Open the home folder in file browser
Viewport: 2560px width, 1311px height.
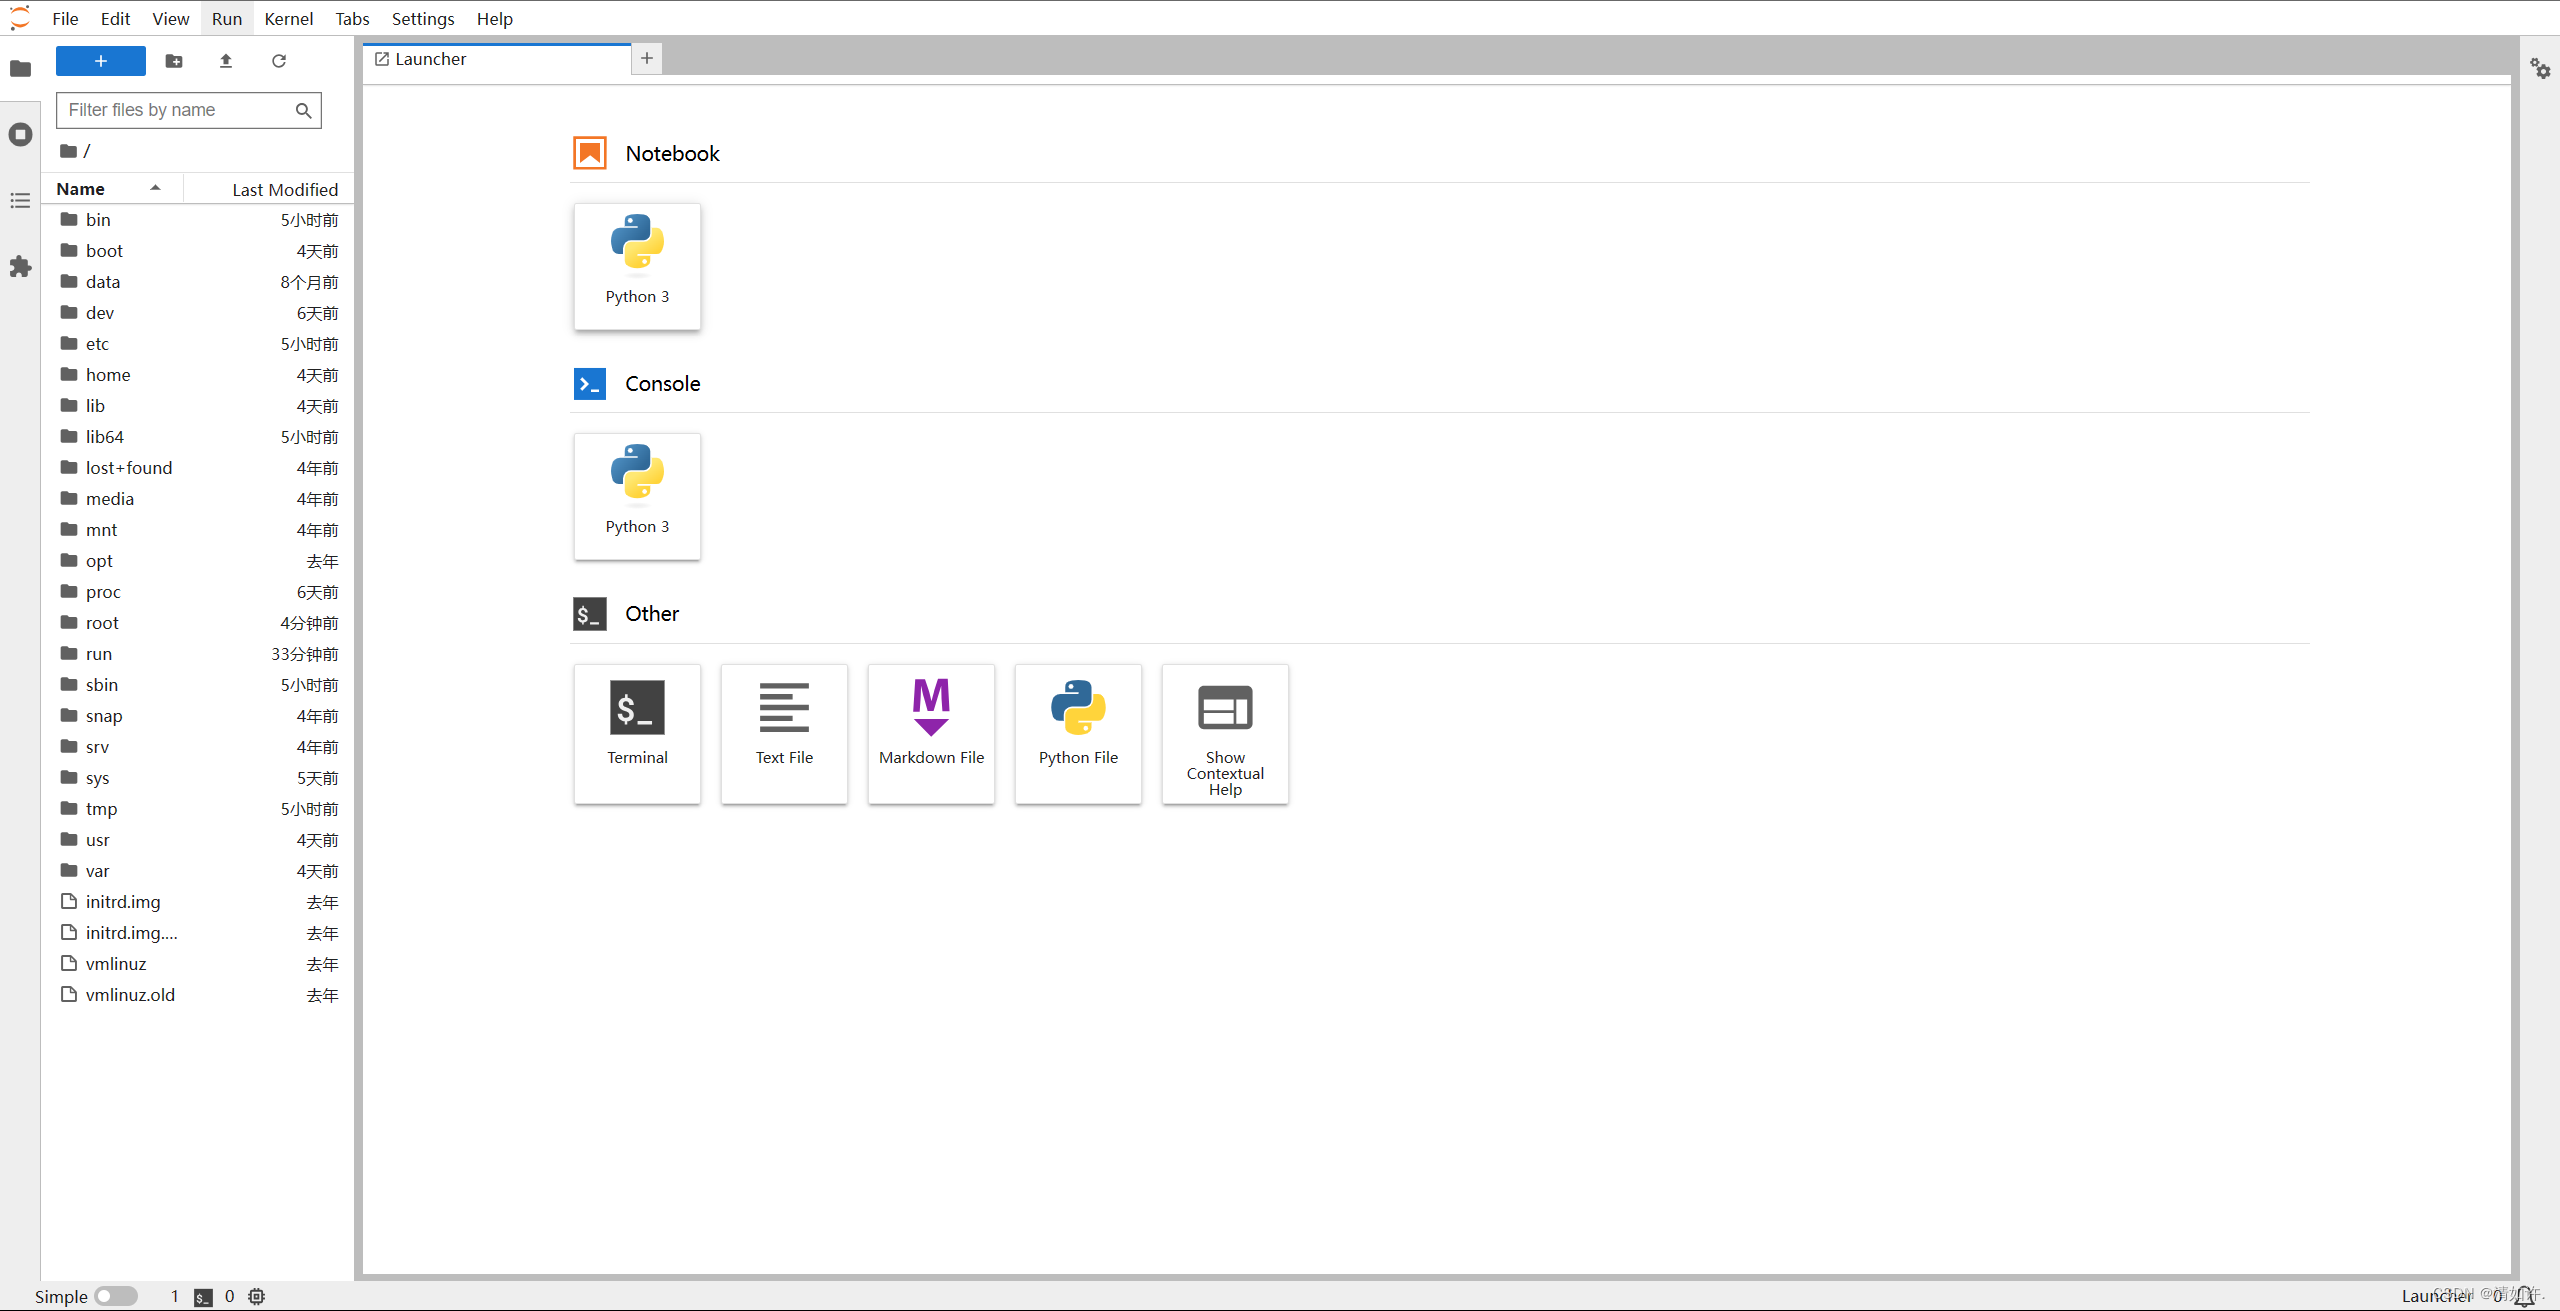click(x=108, y=375)
